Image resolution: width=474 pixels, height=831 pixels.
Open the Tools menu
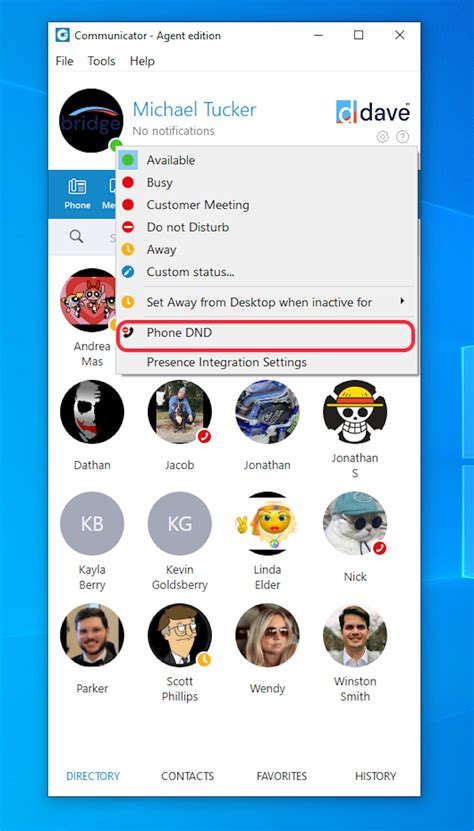coord(101,61)
